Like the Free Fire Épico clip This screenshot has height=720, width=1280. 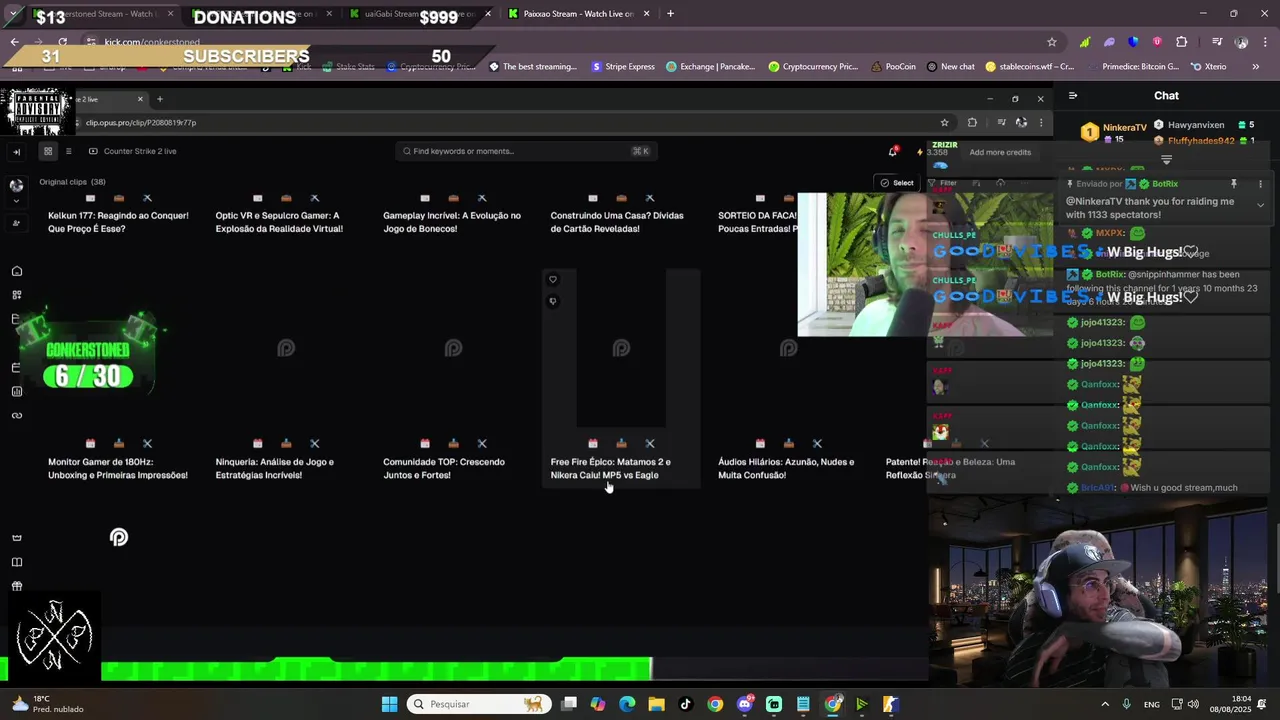(x=553, y=280)
